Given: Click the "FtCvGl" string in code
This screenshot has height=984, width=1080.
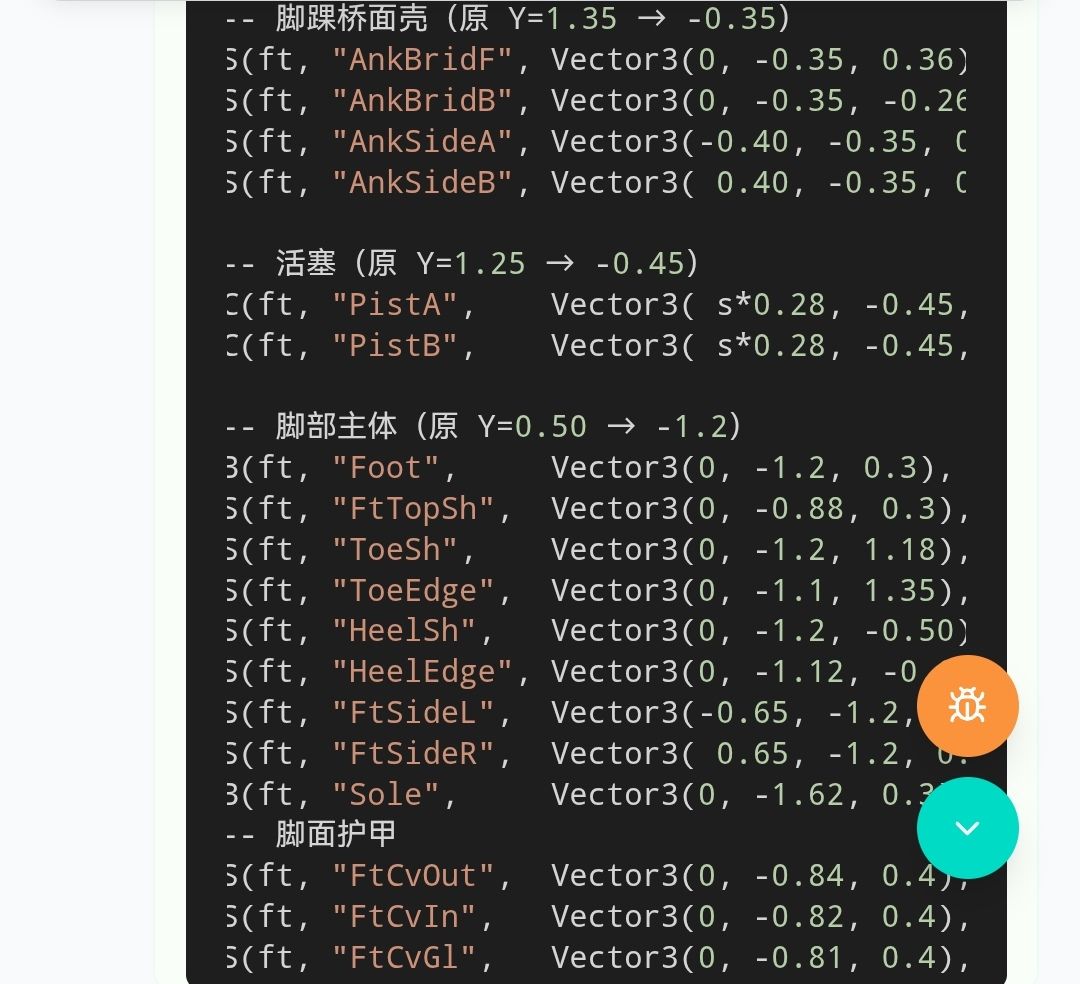Looking at the screenshot, I should 404,958.
